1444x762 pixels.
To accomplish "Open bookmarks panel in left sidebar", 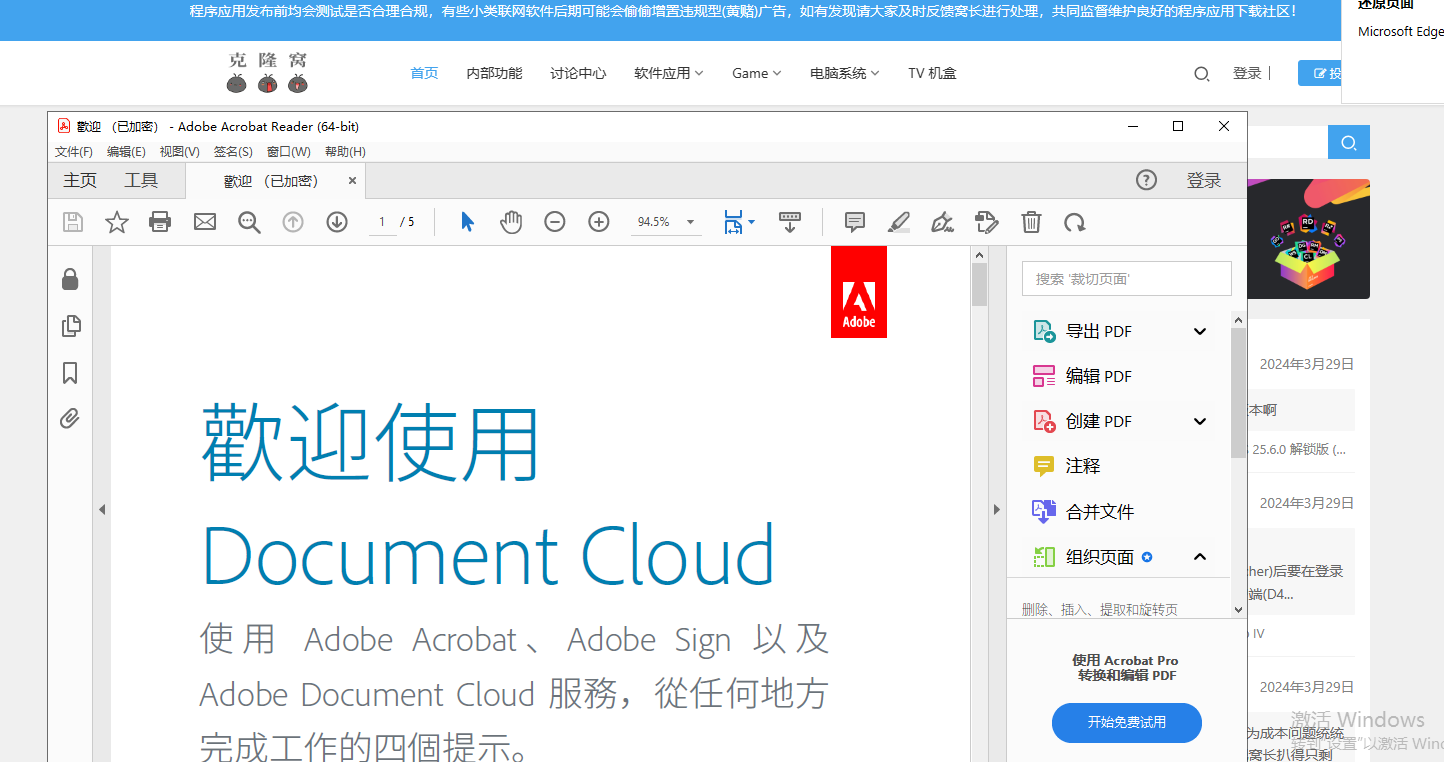I will [x=70, y=373].
